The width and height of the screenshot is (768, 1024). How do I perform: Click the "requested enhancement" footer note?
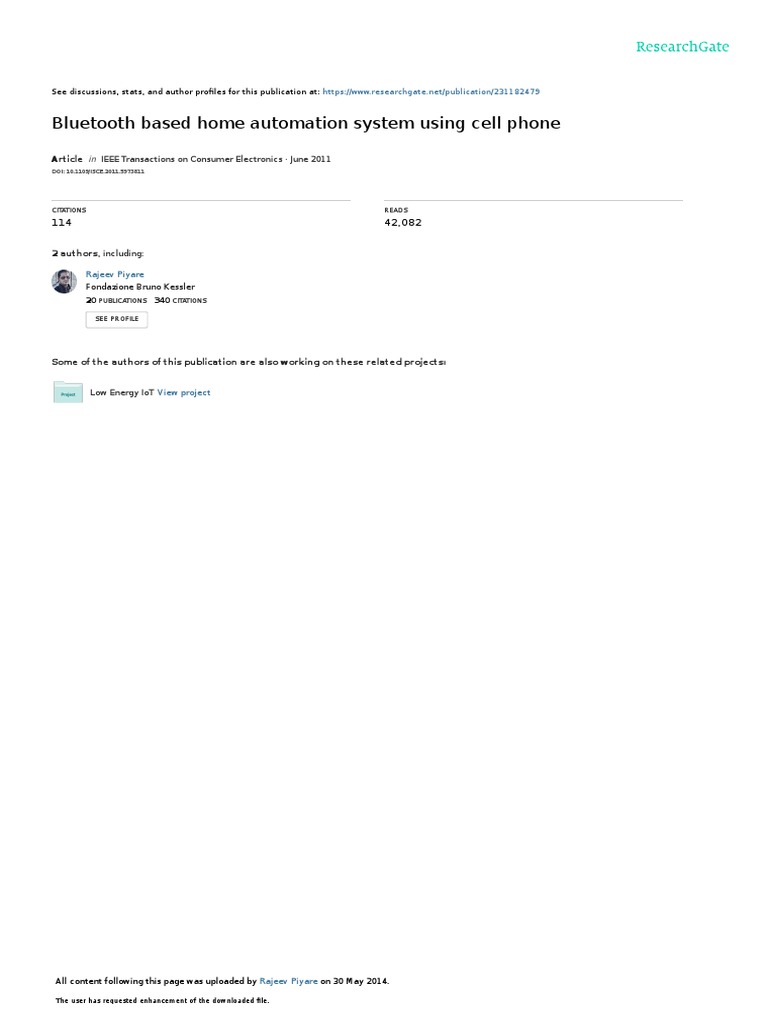click(162, 1000)
